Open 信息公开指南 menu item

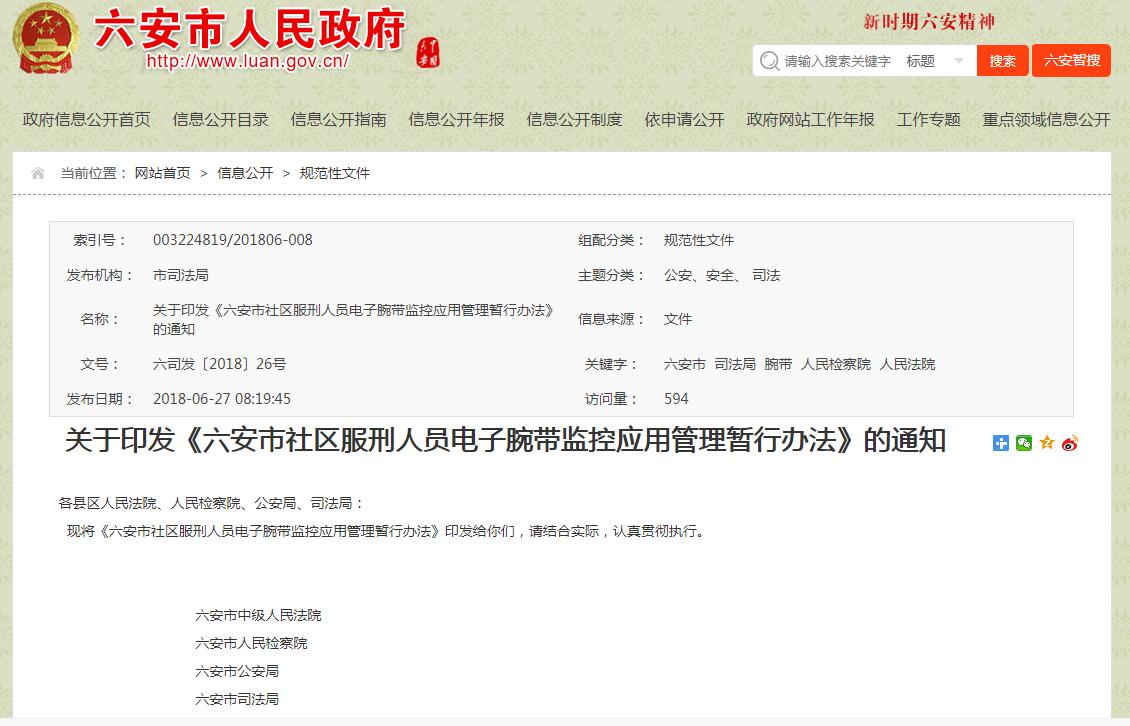339,120
